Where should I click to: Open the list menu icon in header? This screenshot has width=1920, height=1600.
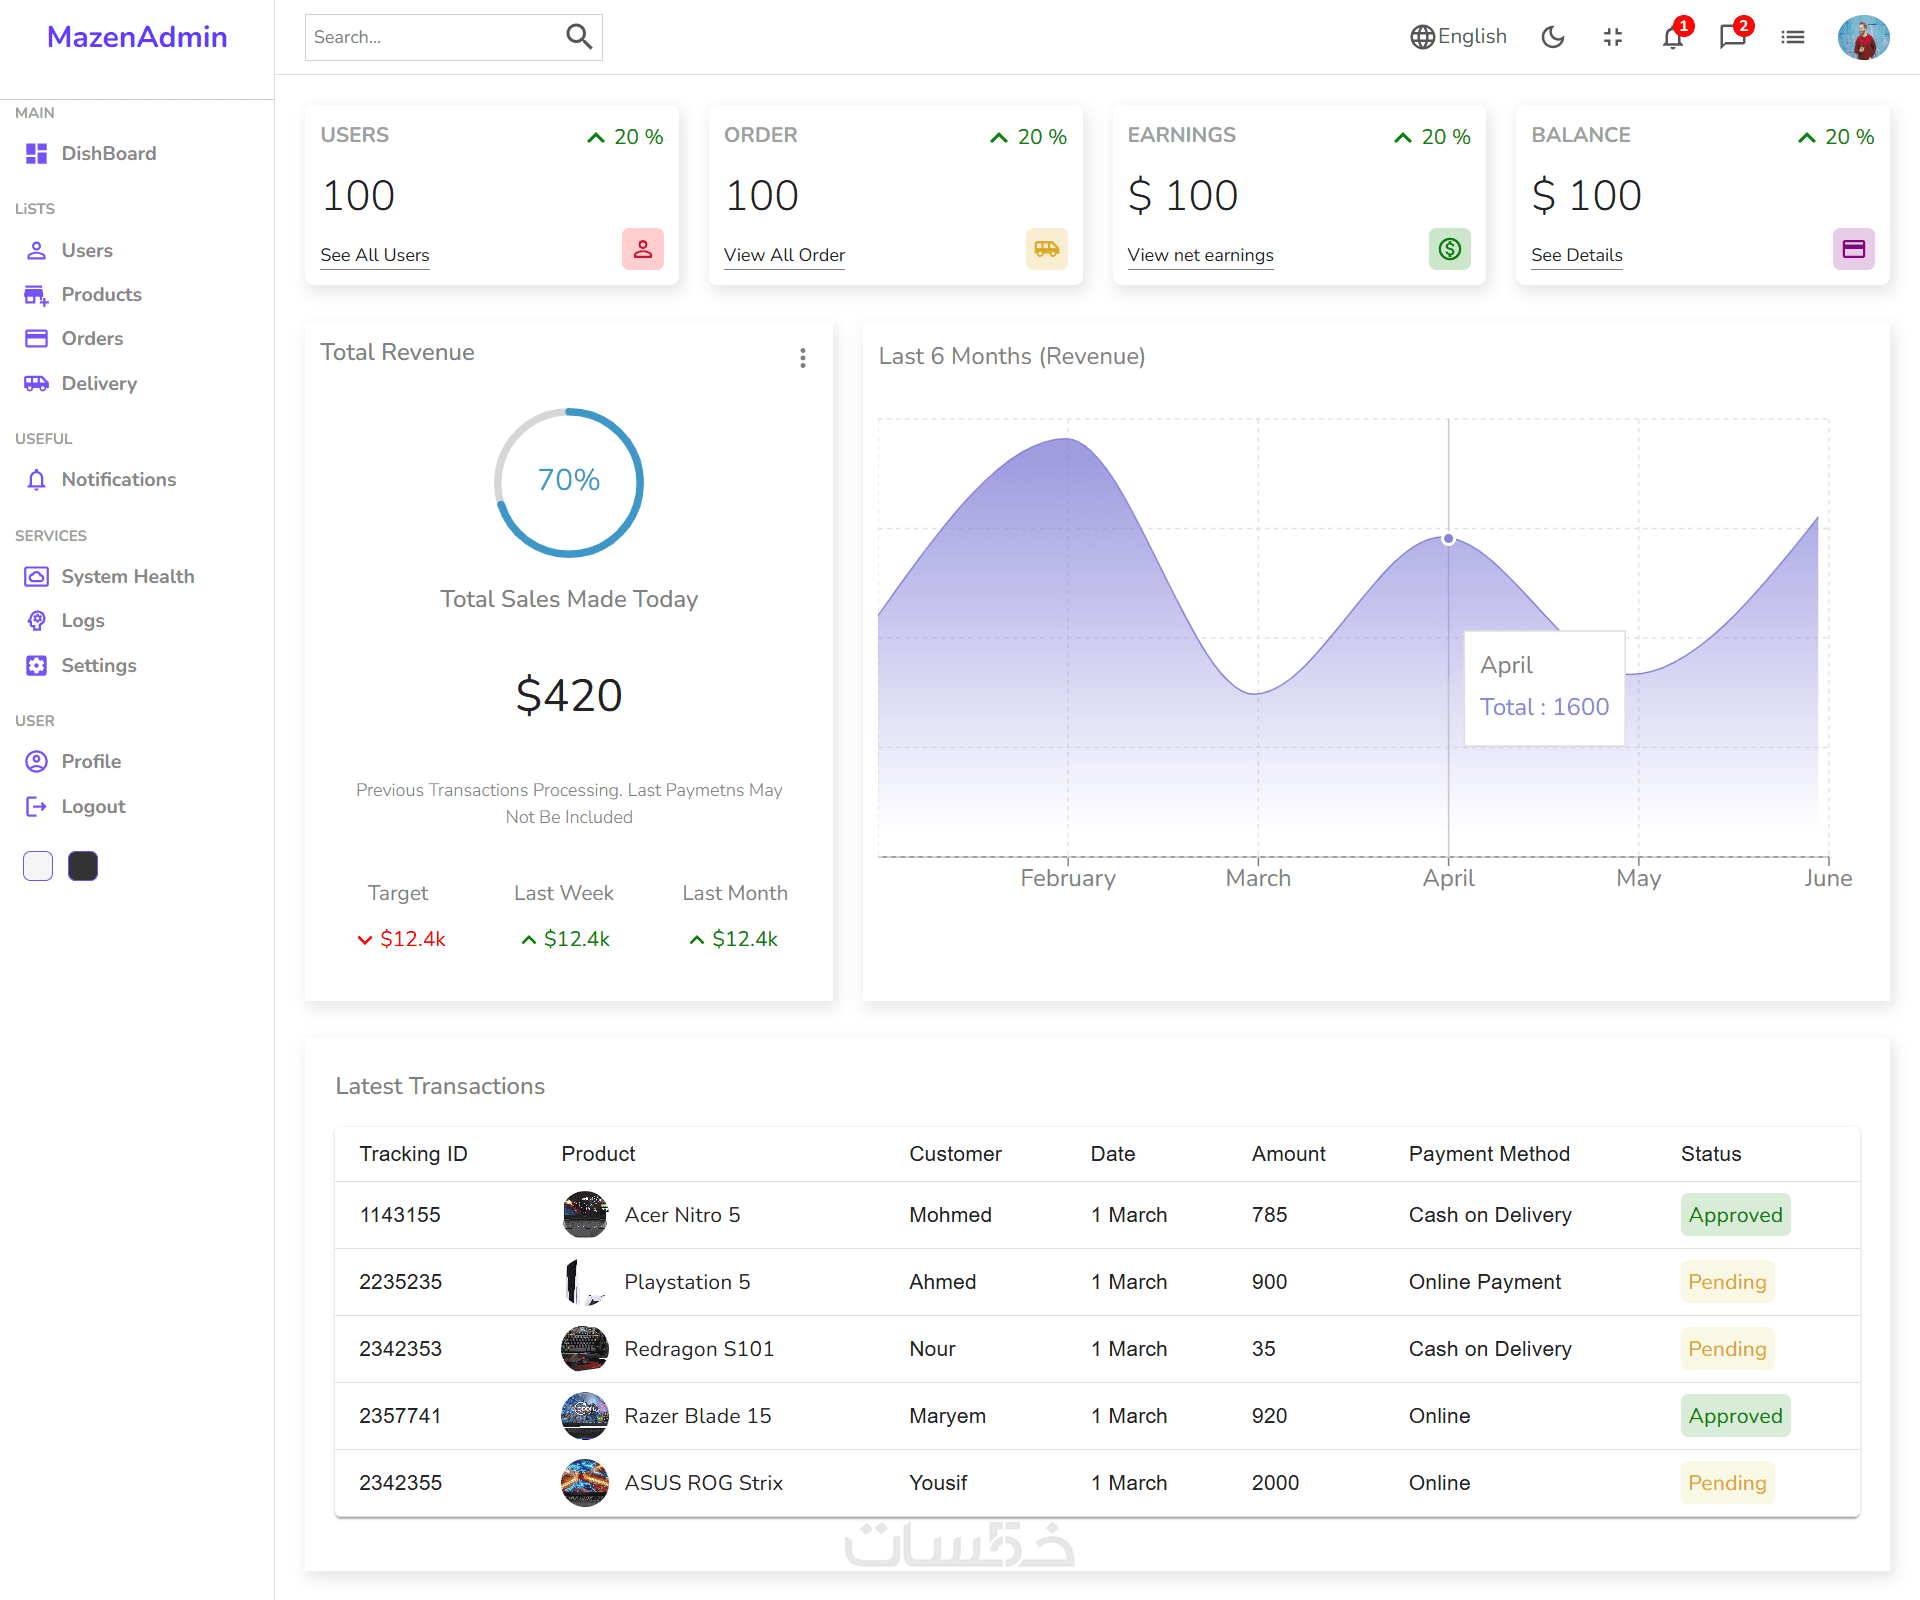[x=1792, y=38]
